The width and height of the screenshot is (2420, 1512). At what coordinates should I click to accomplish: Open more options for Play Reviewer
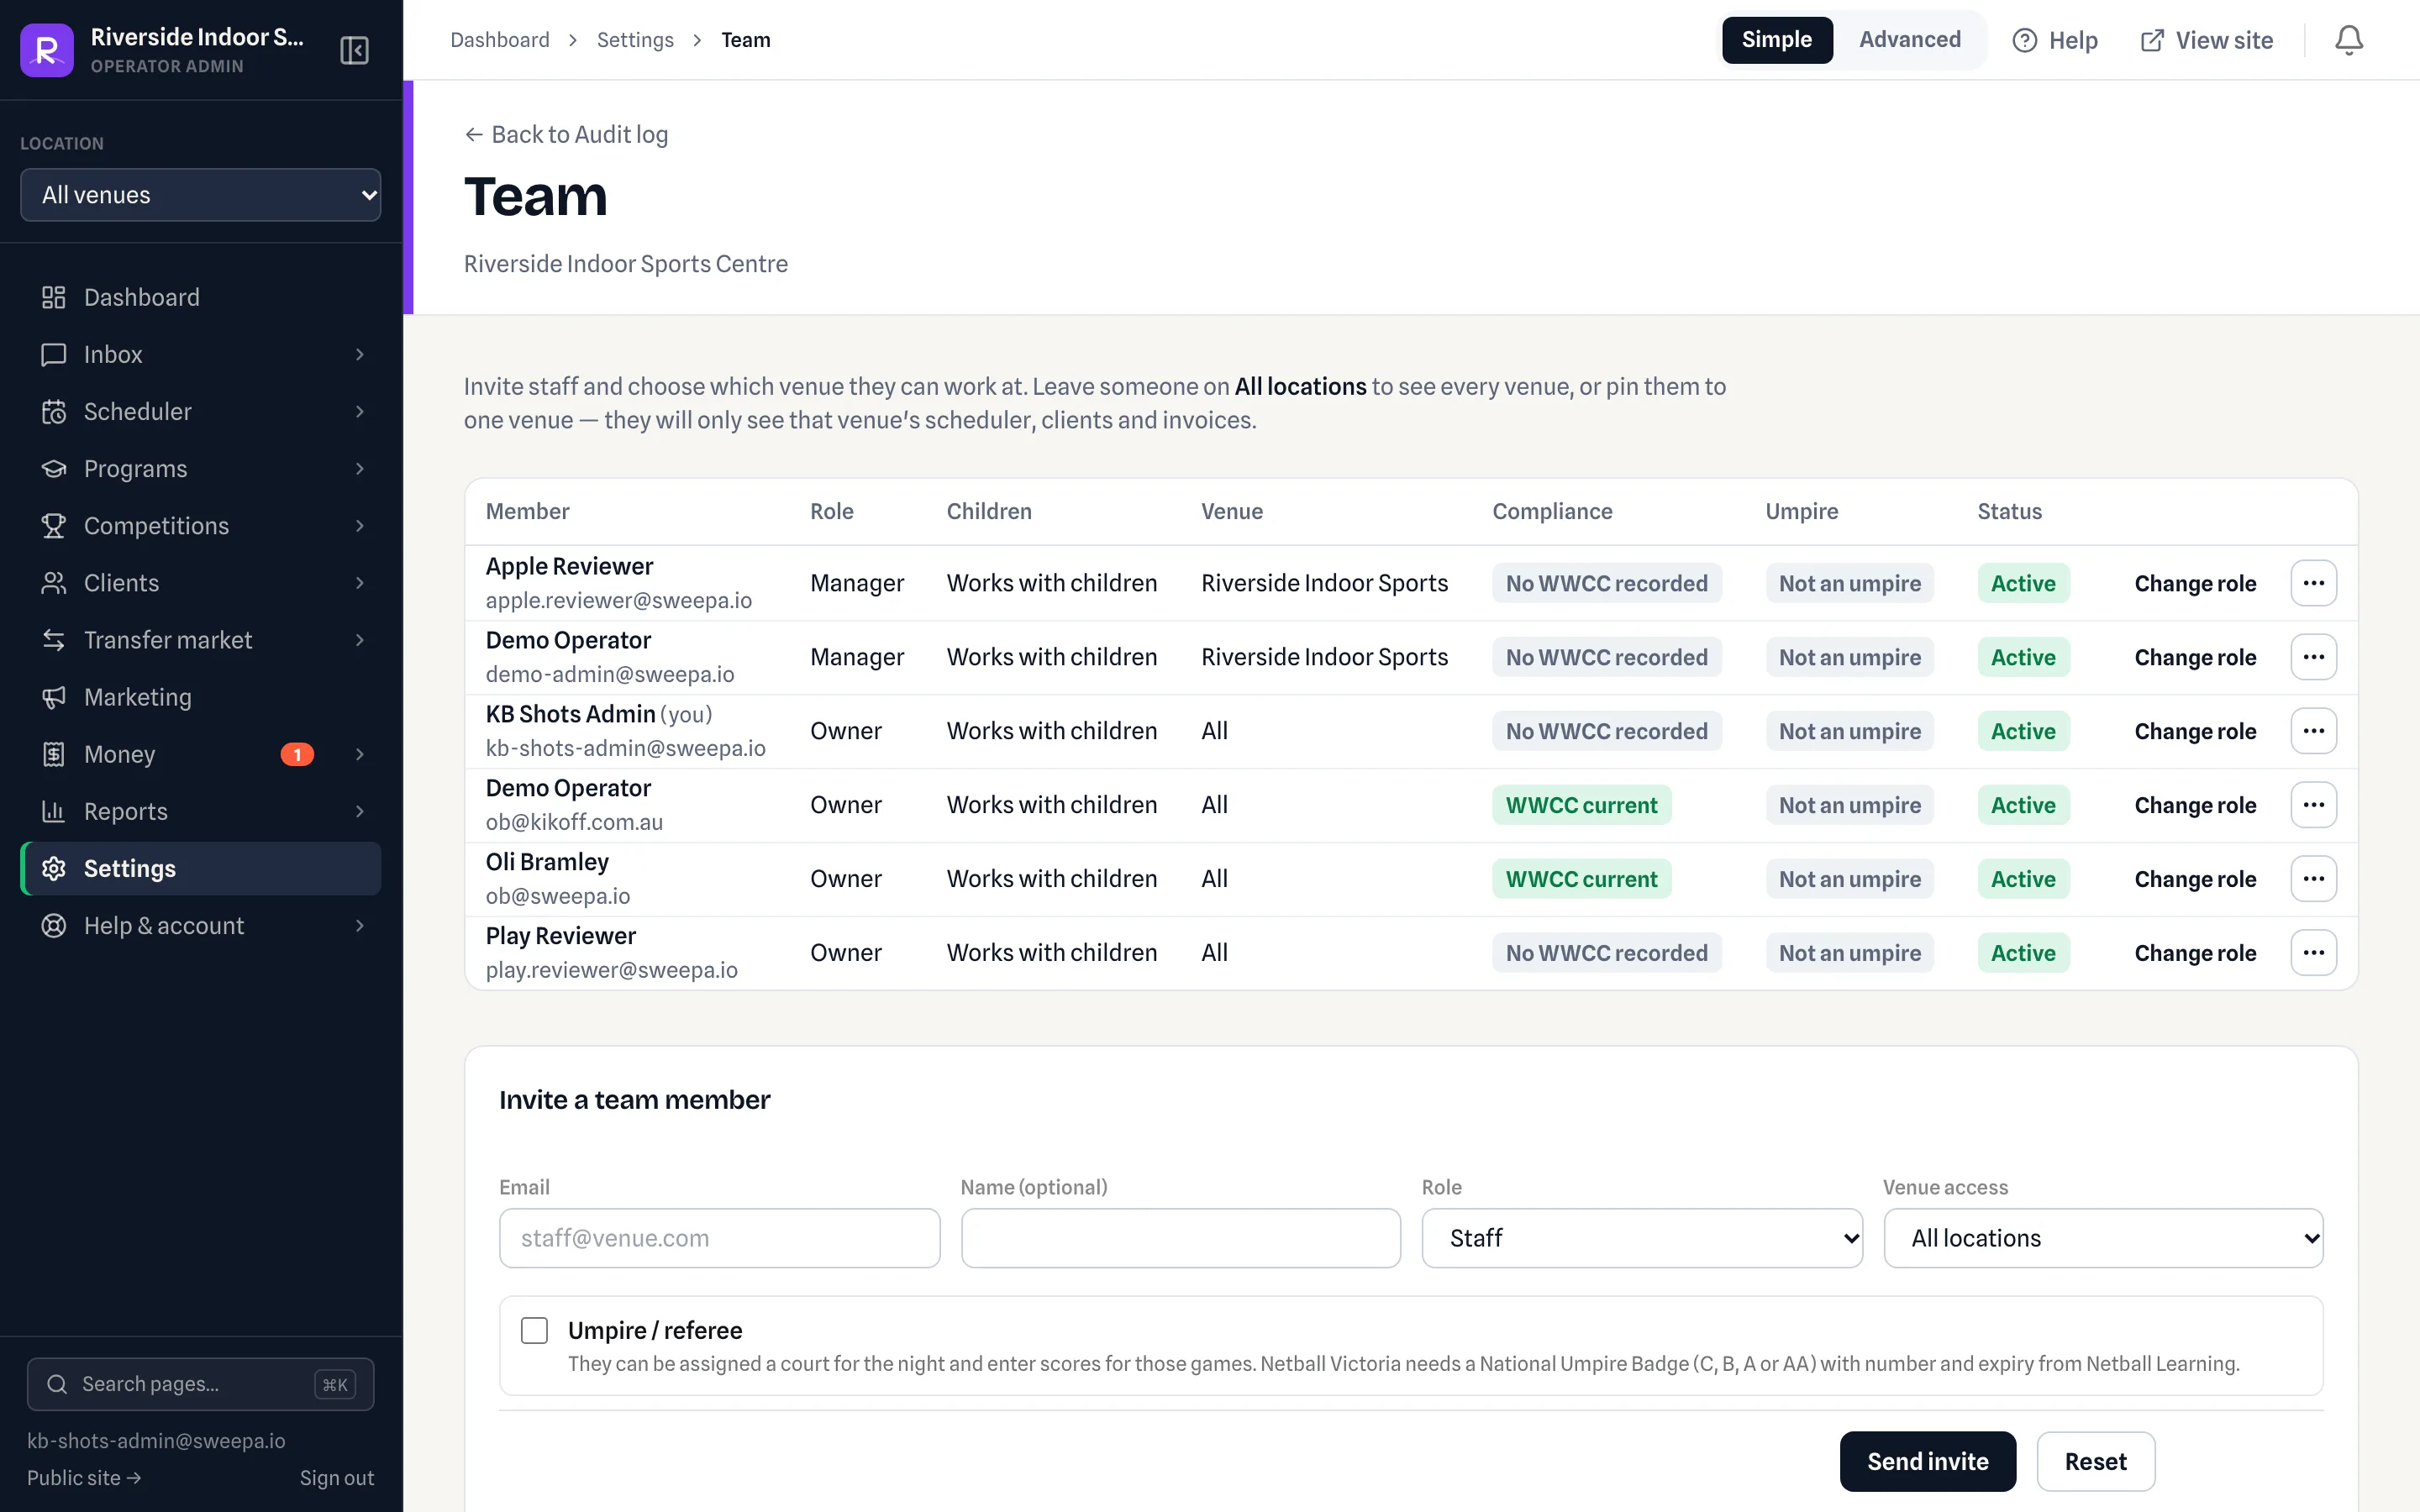click(2313, 953)
